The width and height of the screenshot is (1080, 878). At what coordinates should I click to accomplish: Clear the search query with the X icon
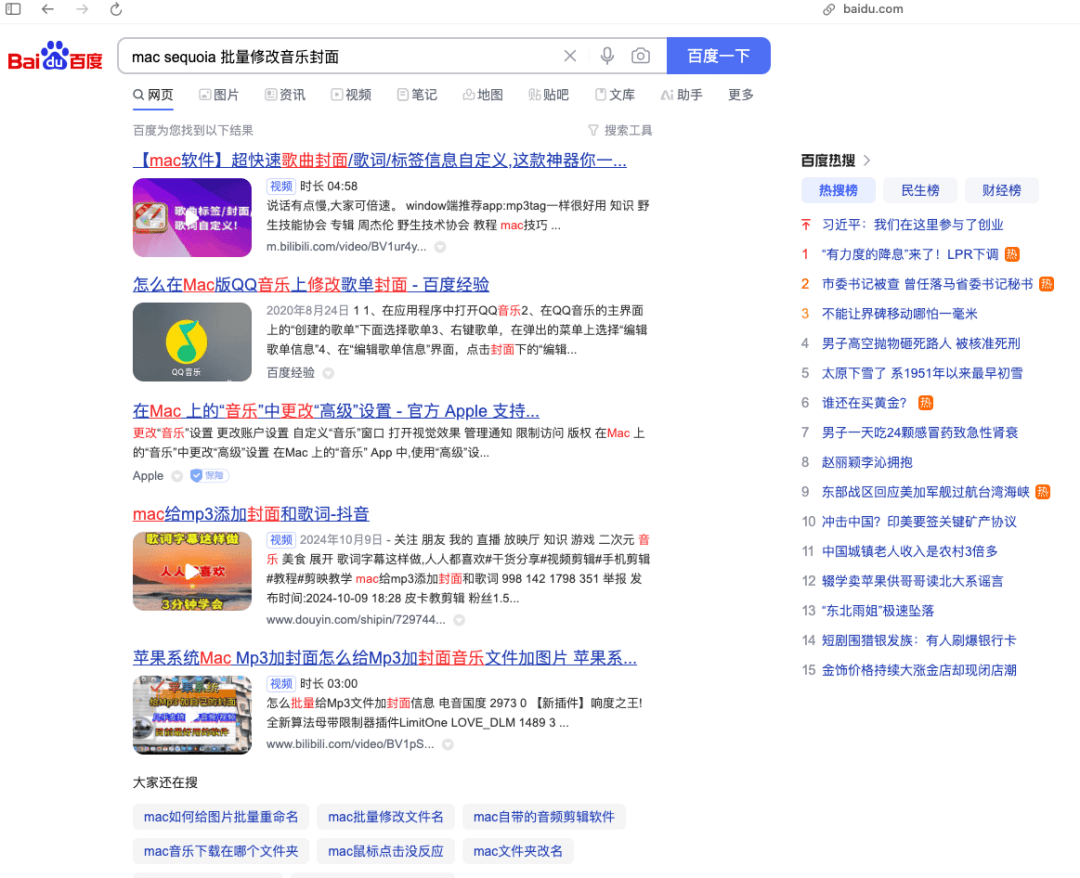pos(570,56)
